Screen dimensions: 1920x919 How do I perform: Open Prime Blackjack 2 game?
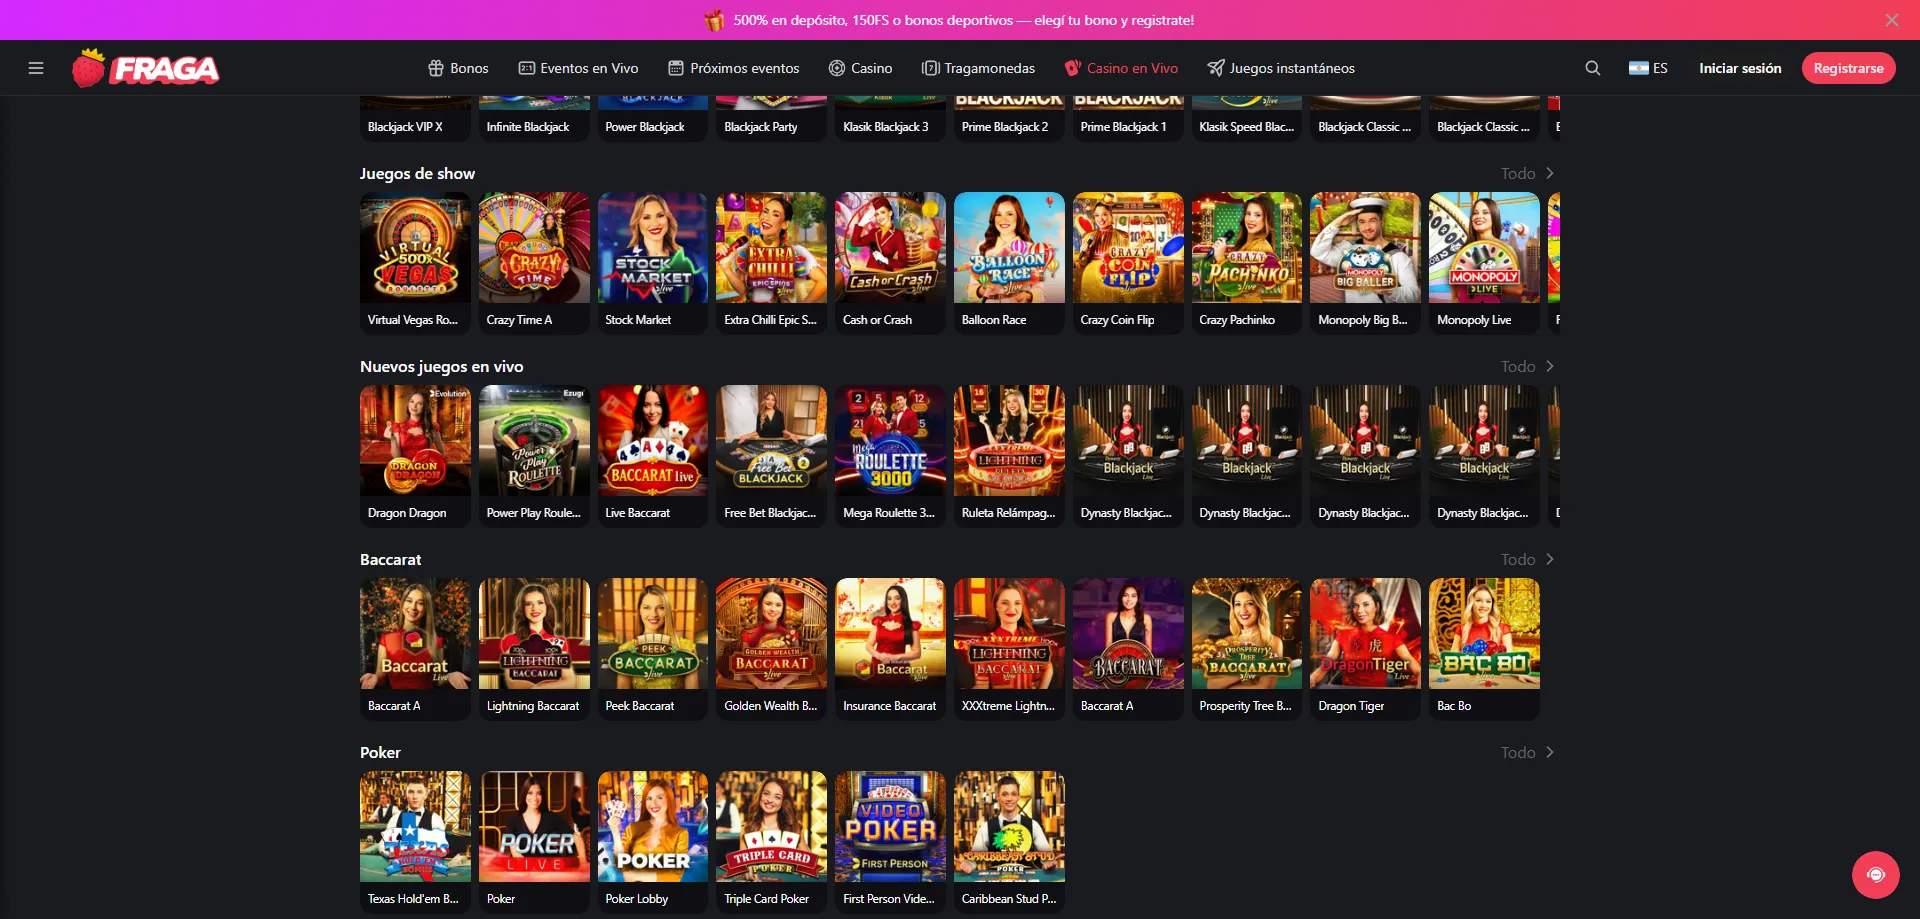(x=1009, y=119)
